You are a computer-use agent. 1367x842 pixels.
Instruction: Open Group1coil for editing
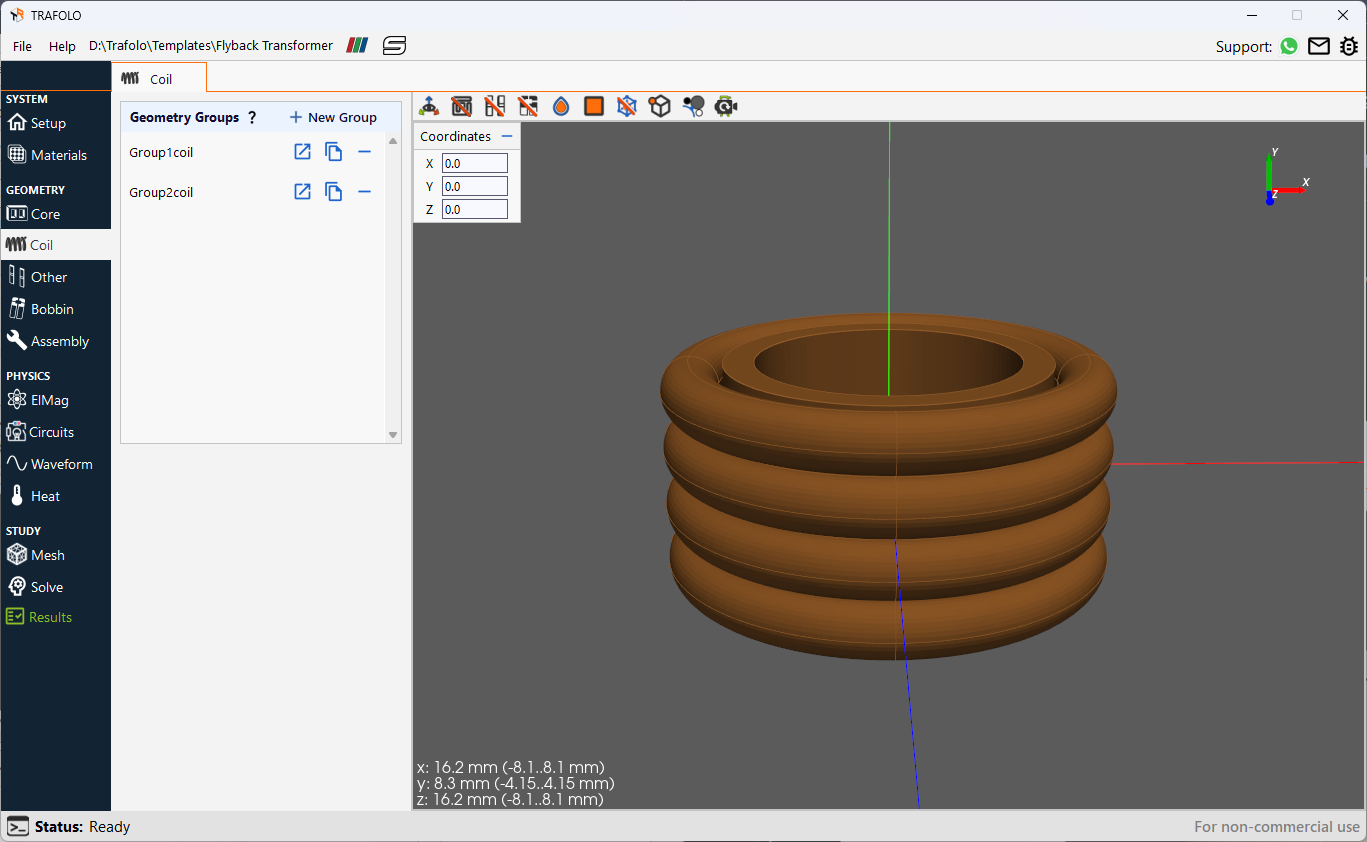click(302, 151)
